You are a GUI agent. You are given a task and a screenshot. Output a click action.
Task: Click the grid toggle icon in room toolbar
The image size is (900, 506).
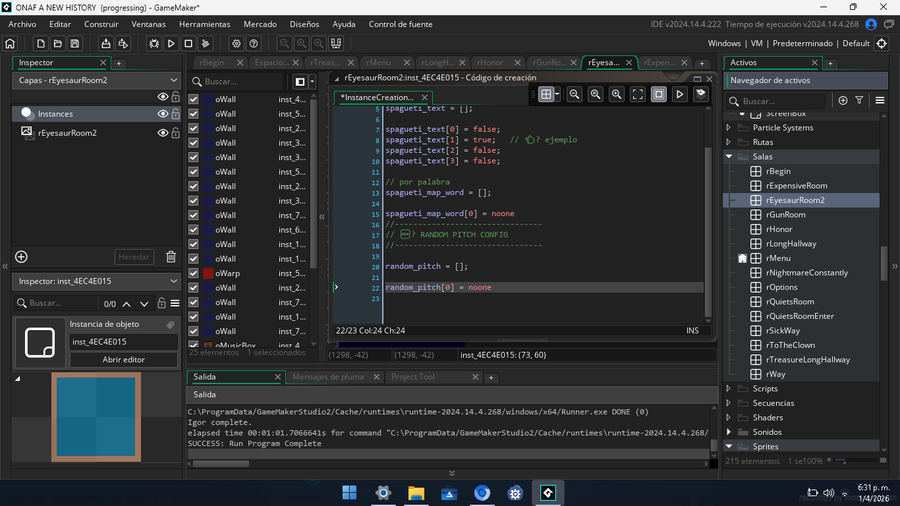[547, 94]
